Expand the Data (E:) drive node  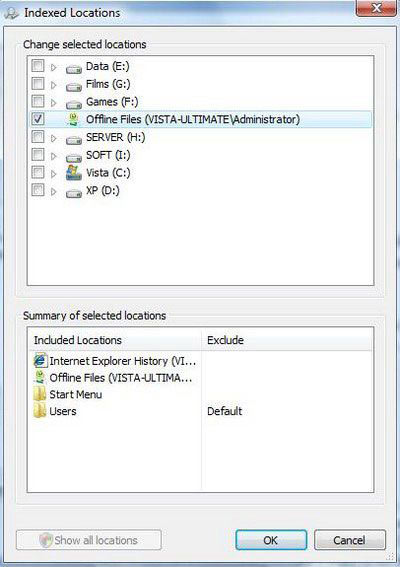(x=54, y=67)
